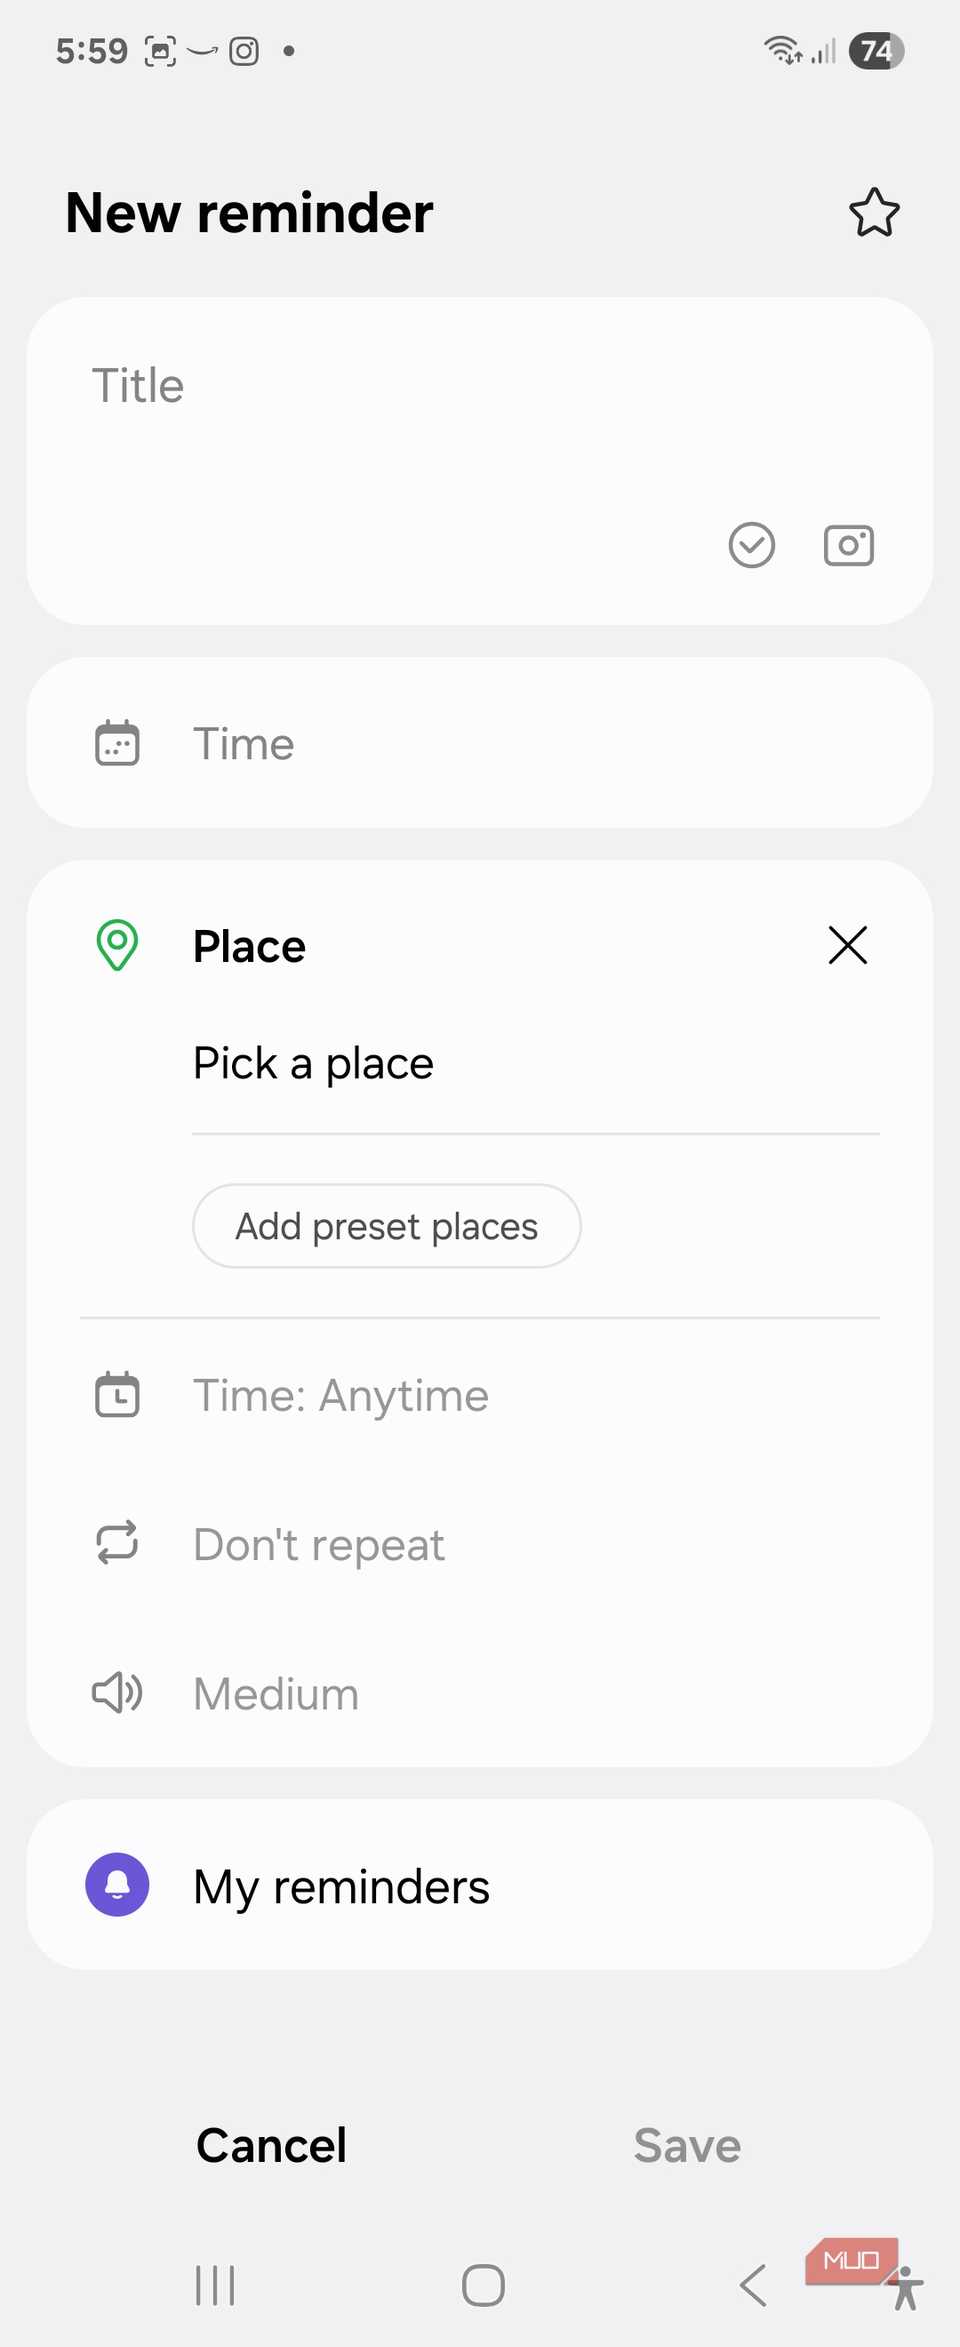Viewport: 960px width, 2347px height.
Task: Tap the purple bell reminders icon
Action: (117, 1885)
